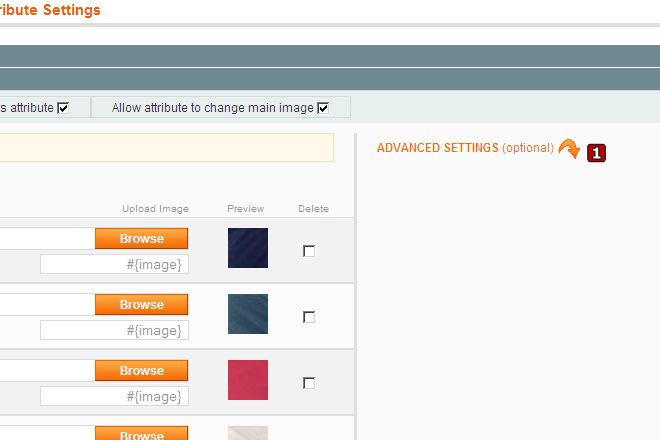The width and height of the screenshot is (660, 440).
Task: Click file path field left of first Browse
Action: (x=46, y=239)
